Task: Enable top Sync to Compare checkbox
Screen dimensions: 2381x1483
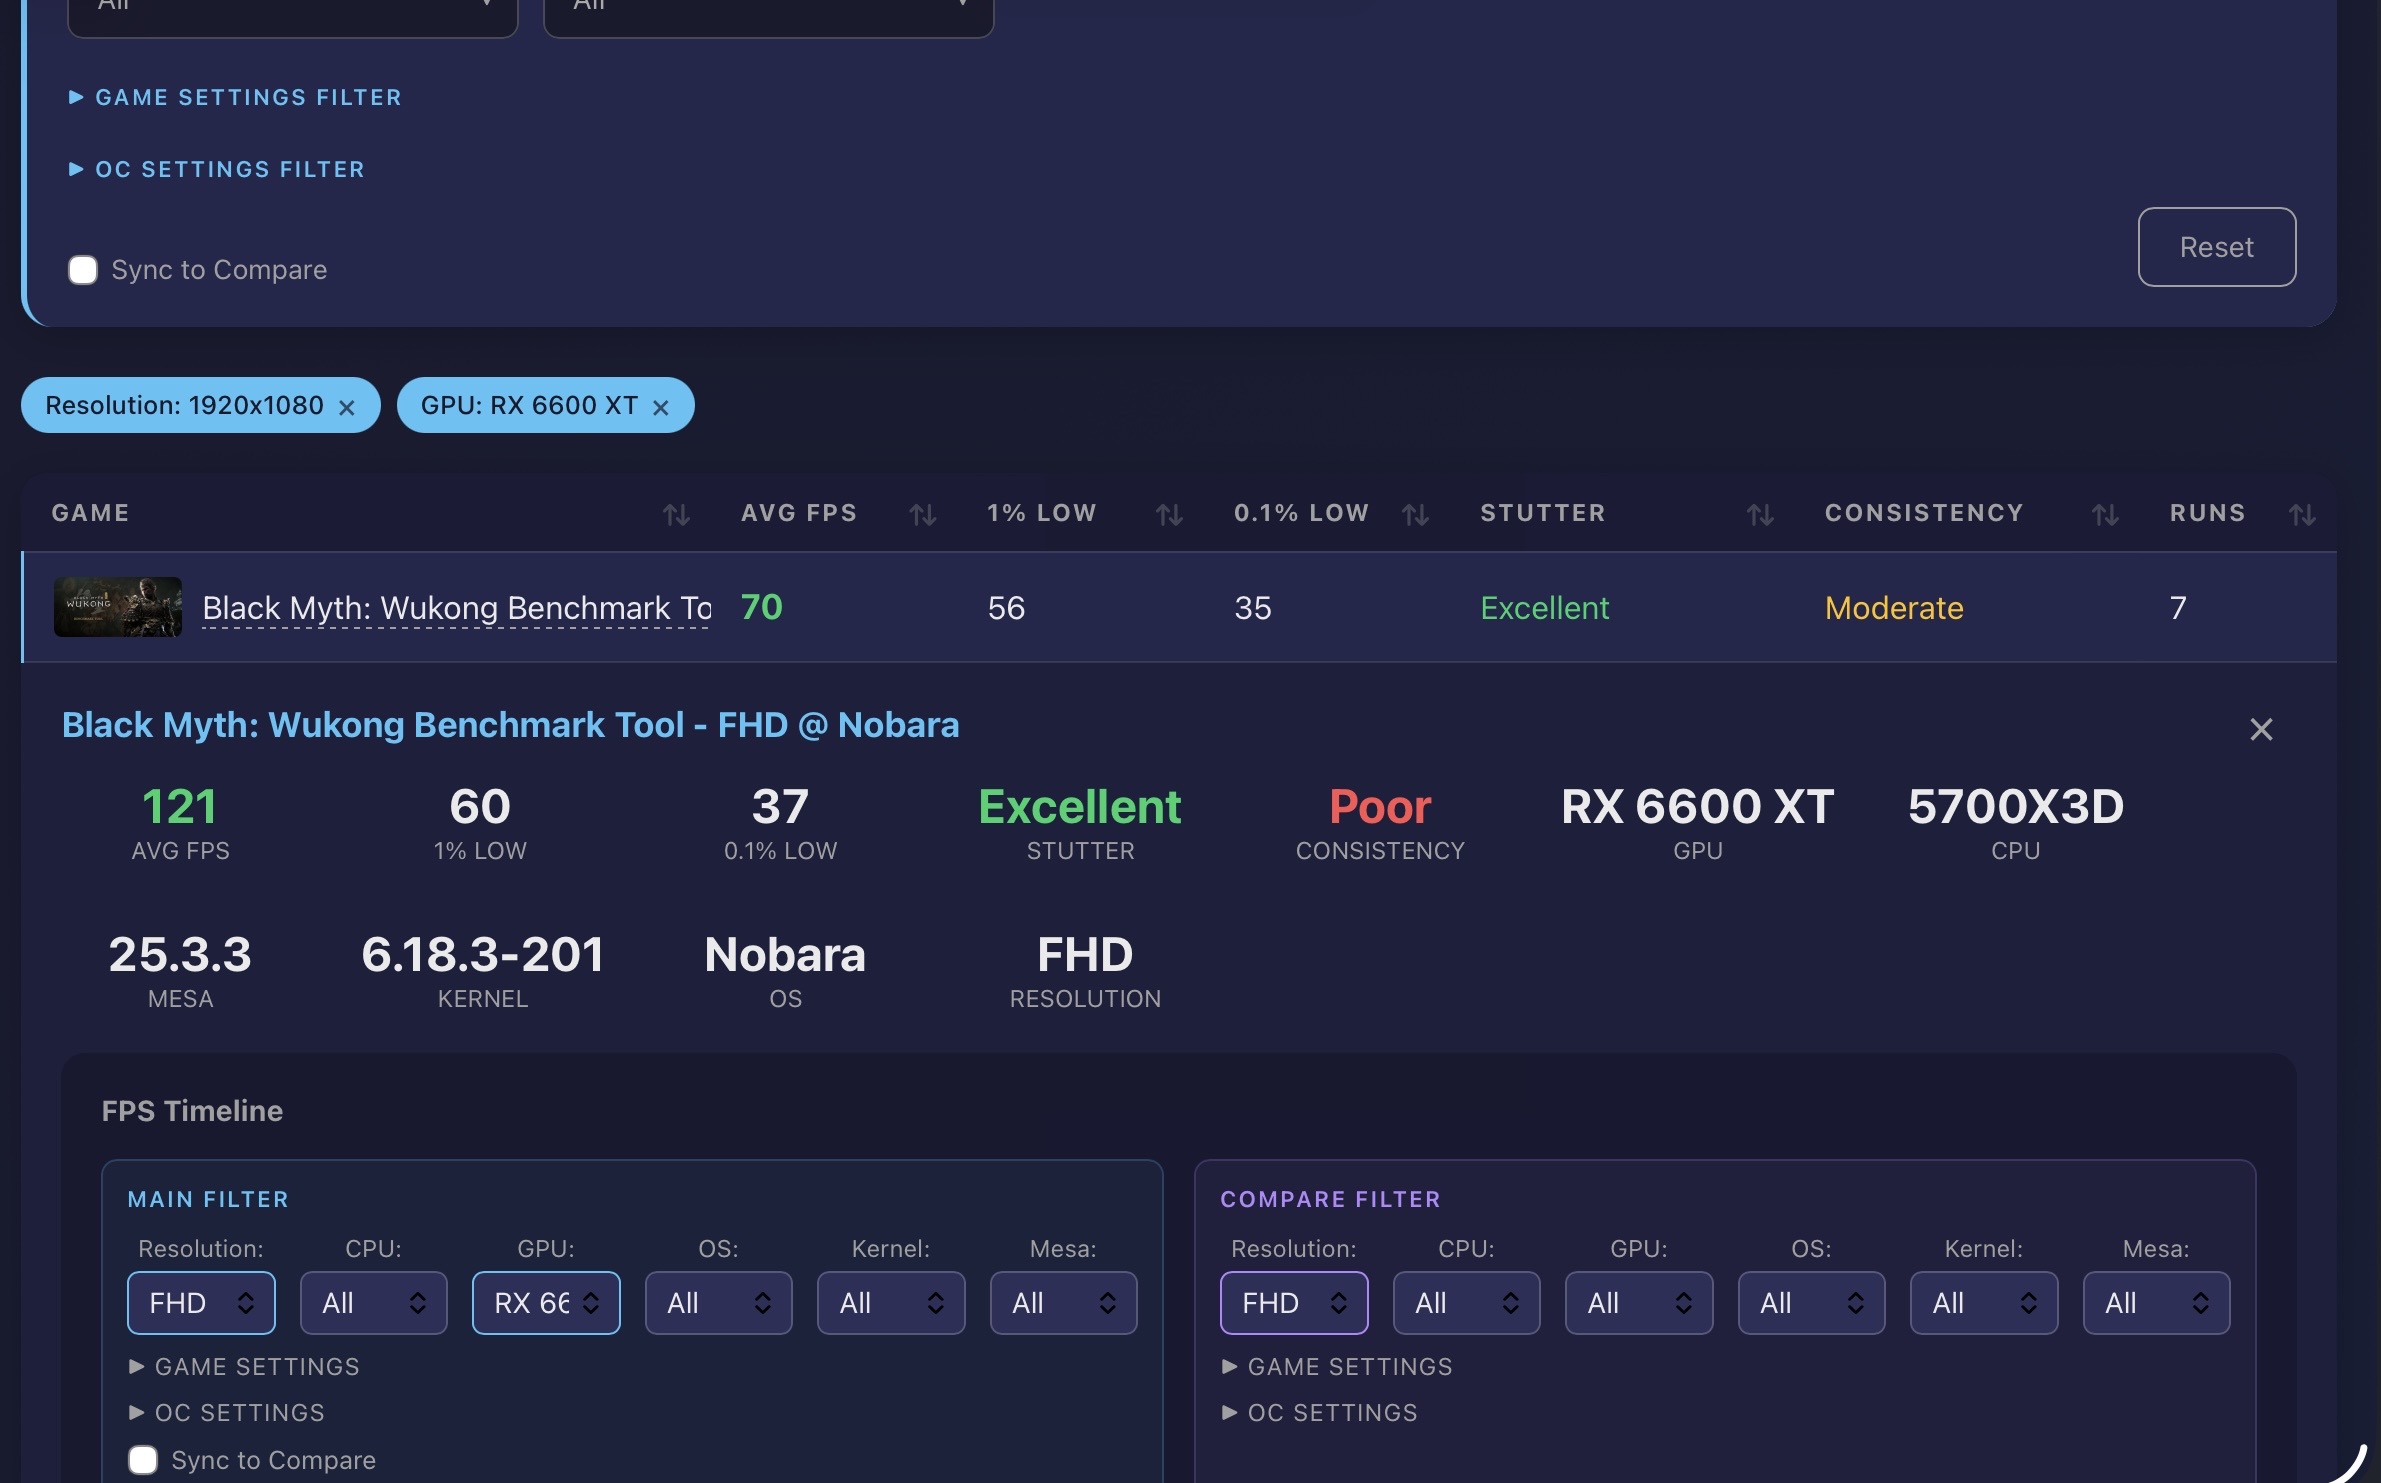Action: [x=83, y=270]
